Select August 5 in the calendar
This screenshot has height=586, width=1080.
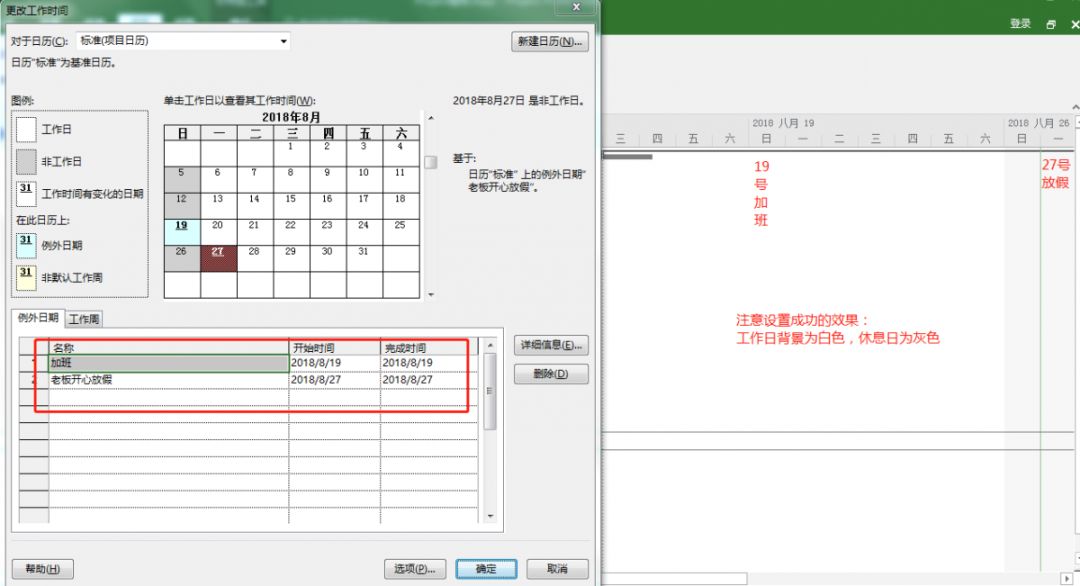coord(182,180)
